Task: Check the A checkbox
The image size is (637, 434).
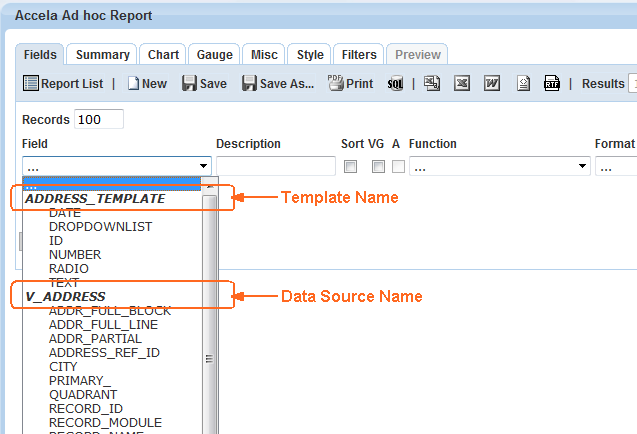Action: (x=397, y=166)
